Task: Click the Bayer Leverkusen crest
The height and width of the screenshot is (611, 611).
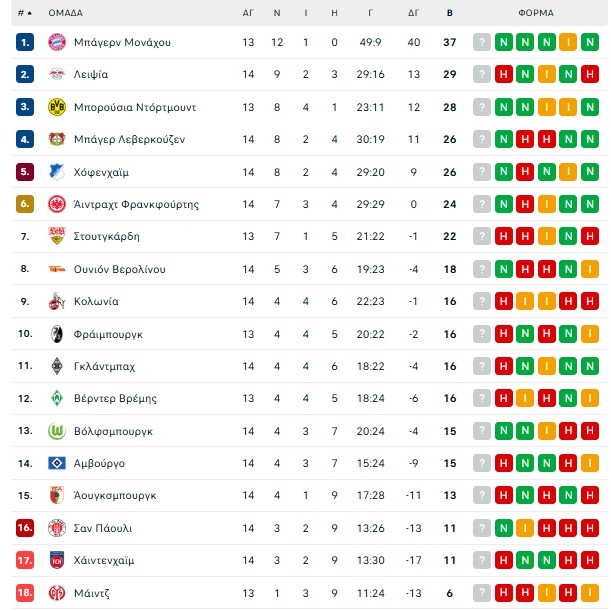Action: pyautogui.click(x=56, y=139)
